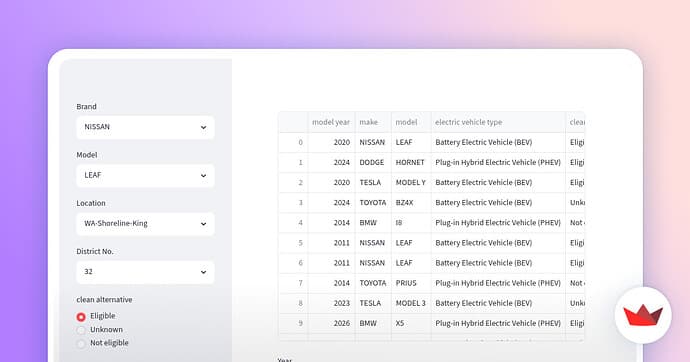690x362 pixels.
Task: Select row index 7 in the table
Action: click(294, 283)
